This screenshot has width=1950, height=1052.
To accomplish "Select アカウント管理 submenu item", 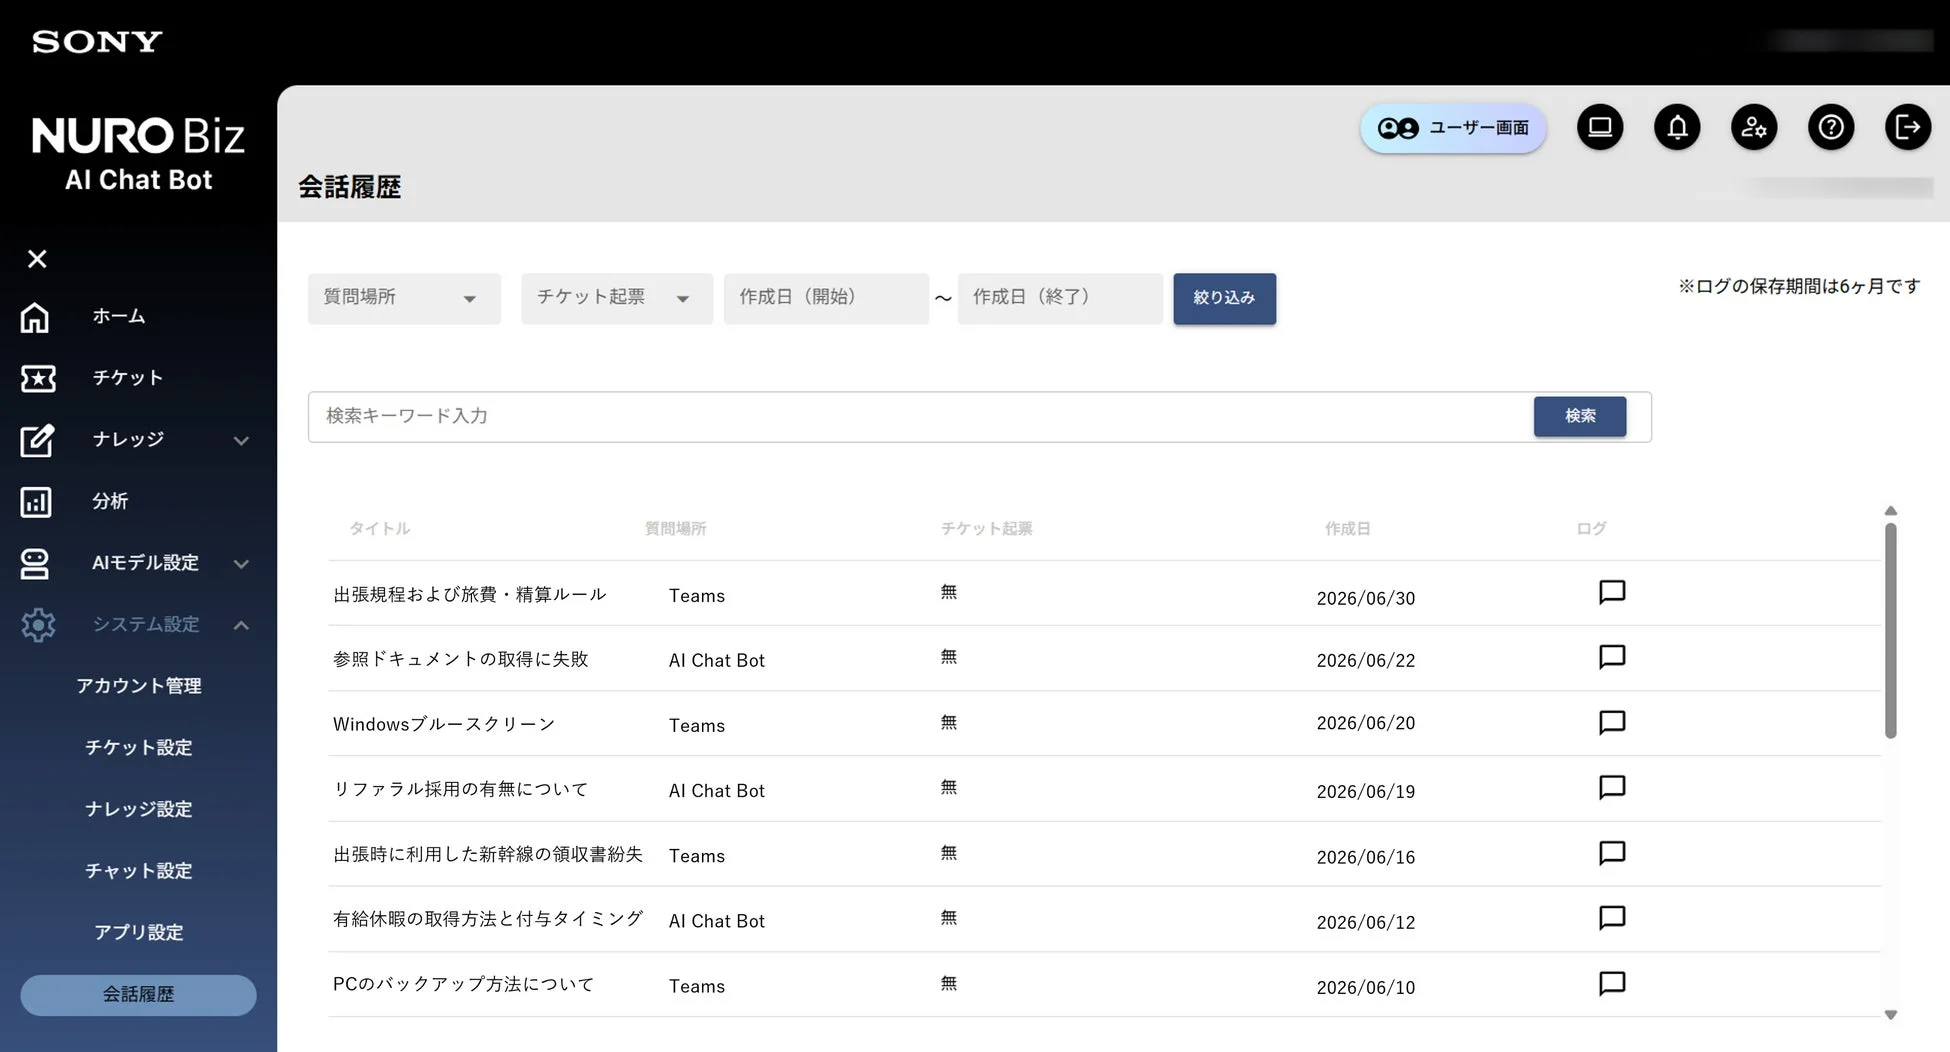I will 139,686.
